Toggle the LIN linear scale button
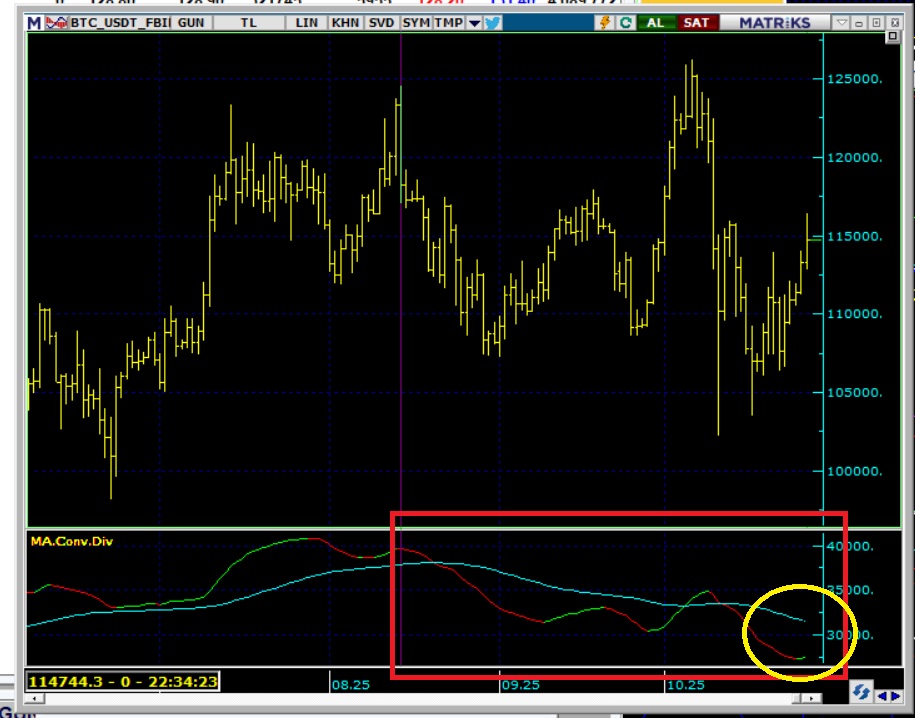915x718 pixels. tap(307, 22)
